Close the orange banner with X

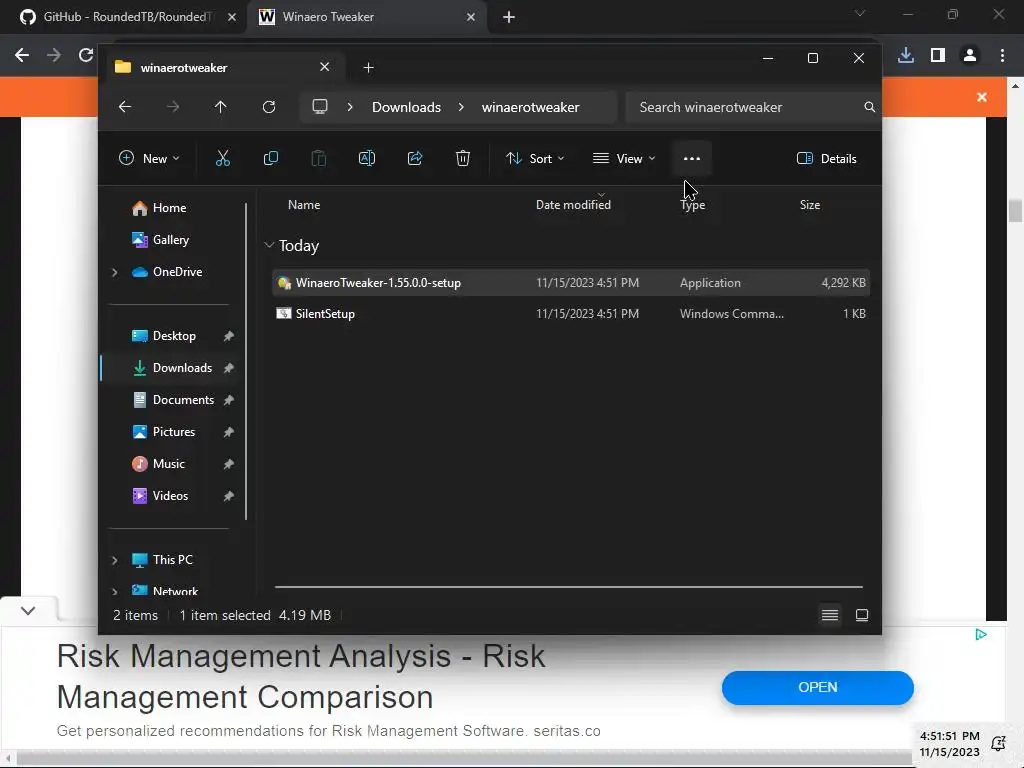[x=982, y=97]
